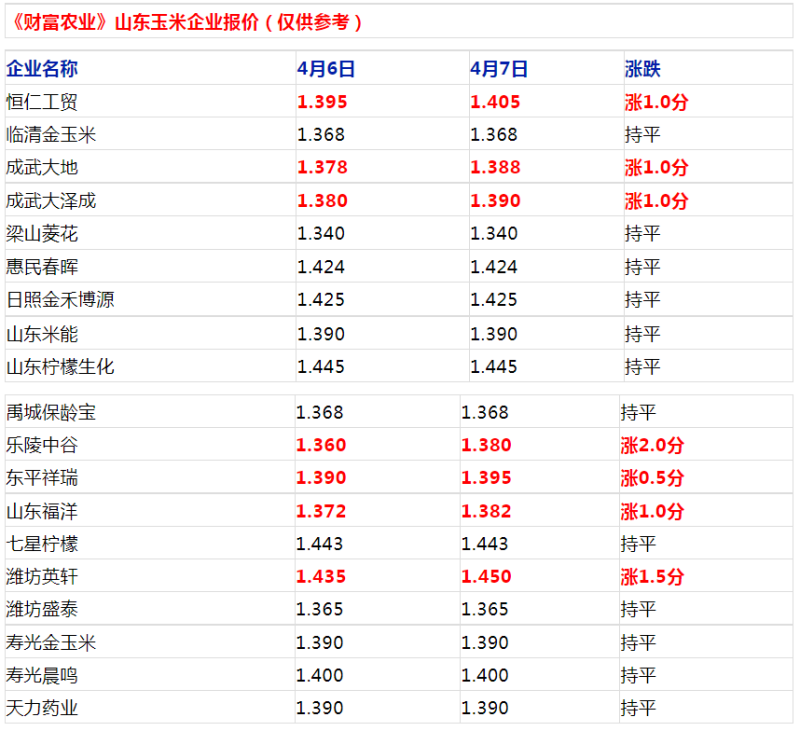
Task: Click the company name 潍坊盛泰
Action: tap(42, 609)
